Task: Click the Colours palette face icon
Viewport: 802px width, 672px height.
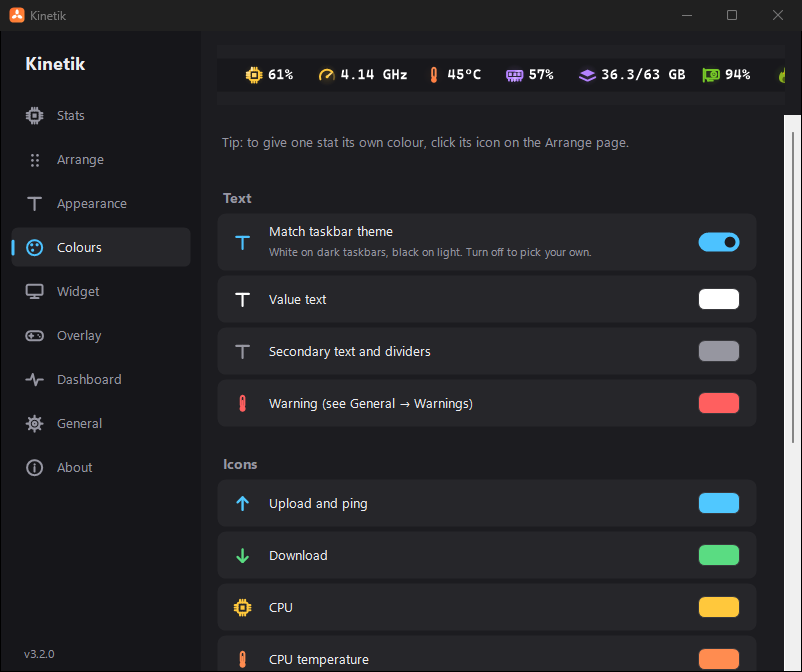Action: 34,248
